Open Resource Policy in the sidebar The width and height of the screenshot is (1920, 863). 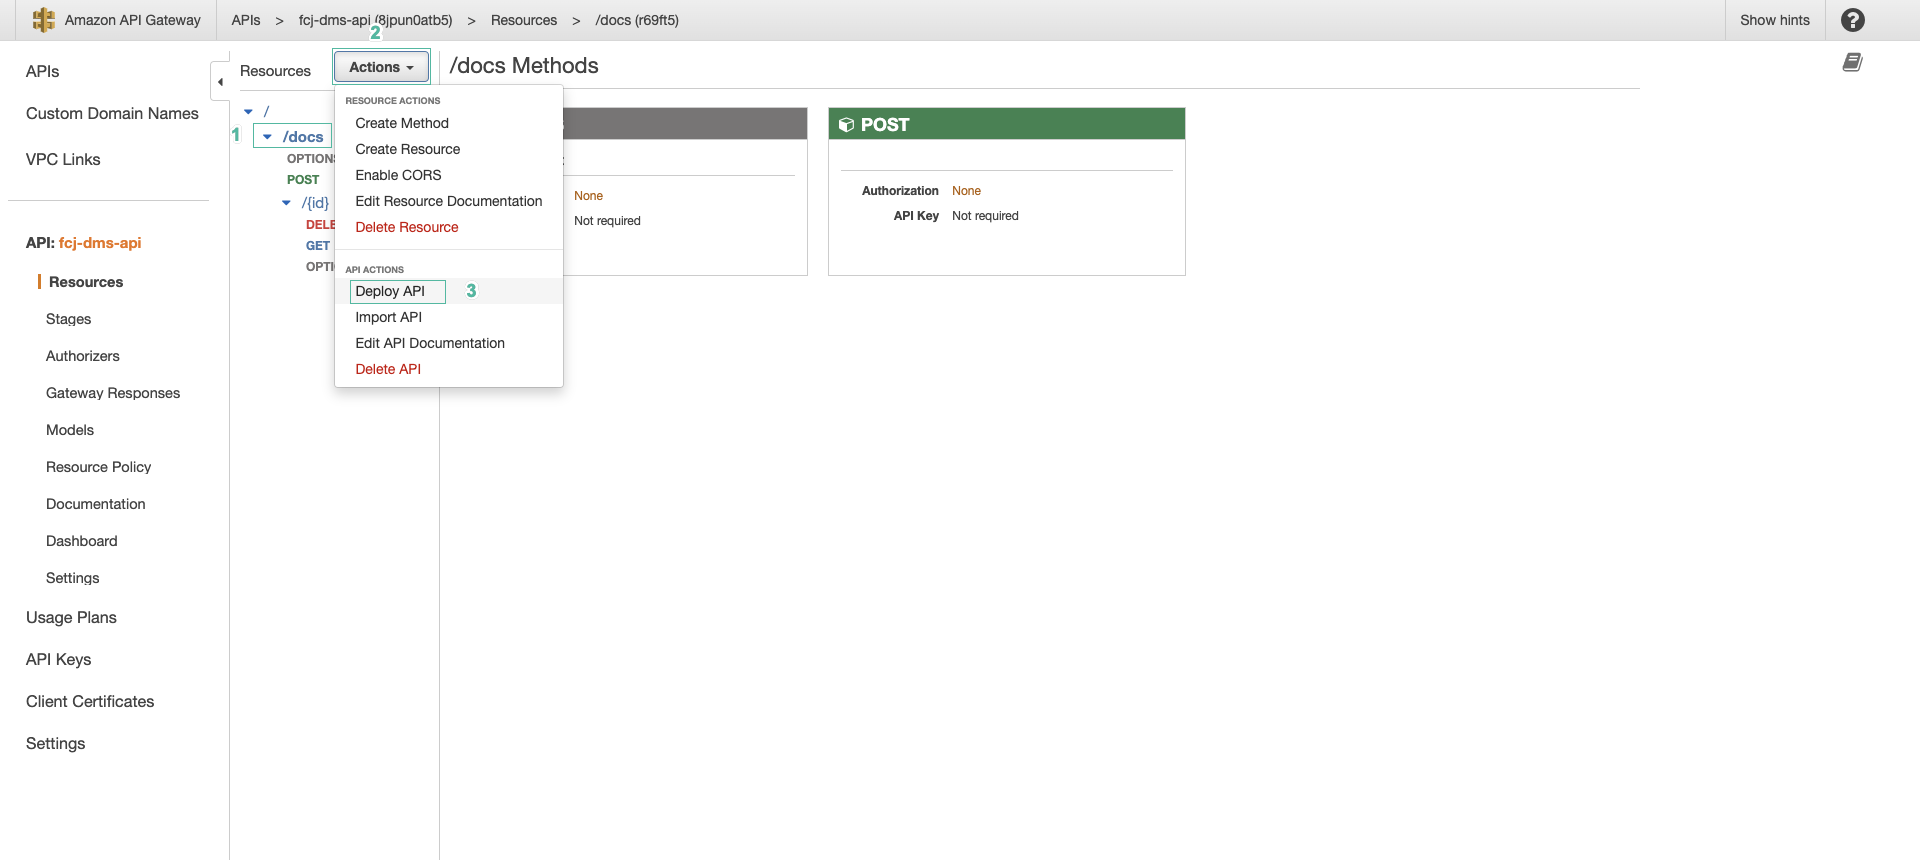98,467
